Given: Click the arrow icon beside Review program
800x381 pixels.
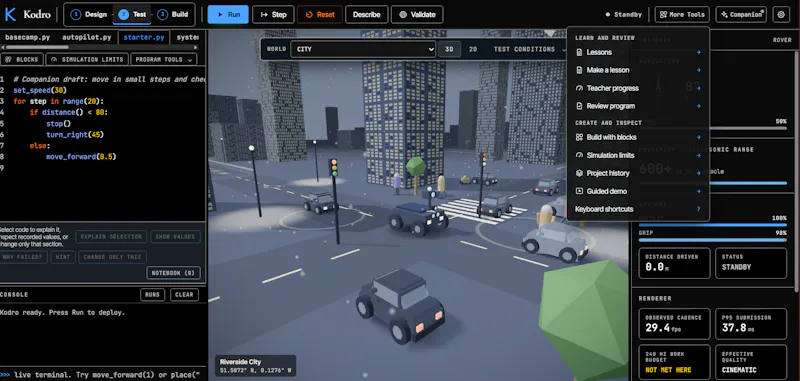Looking at the screenshot, I should point(698,106).
